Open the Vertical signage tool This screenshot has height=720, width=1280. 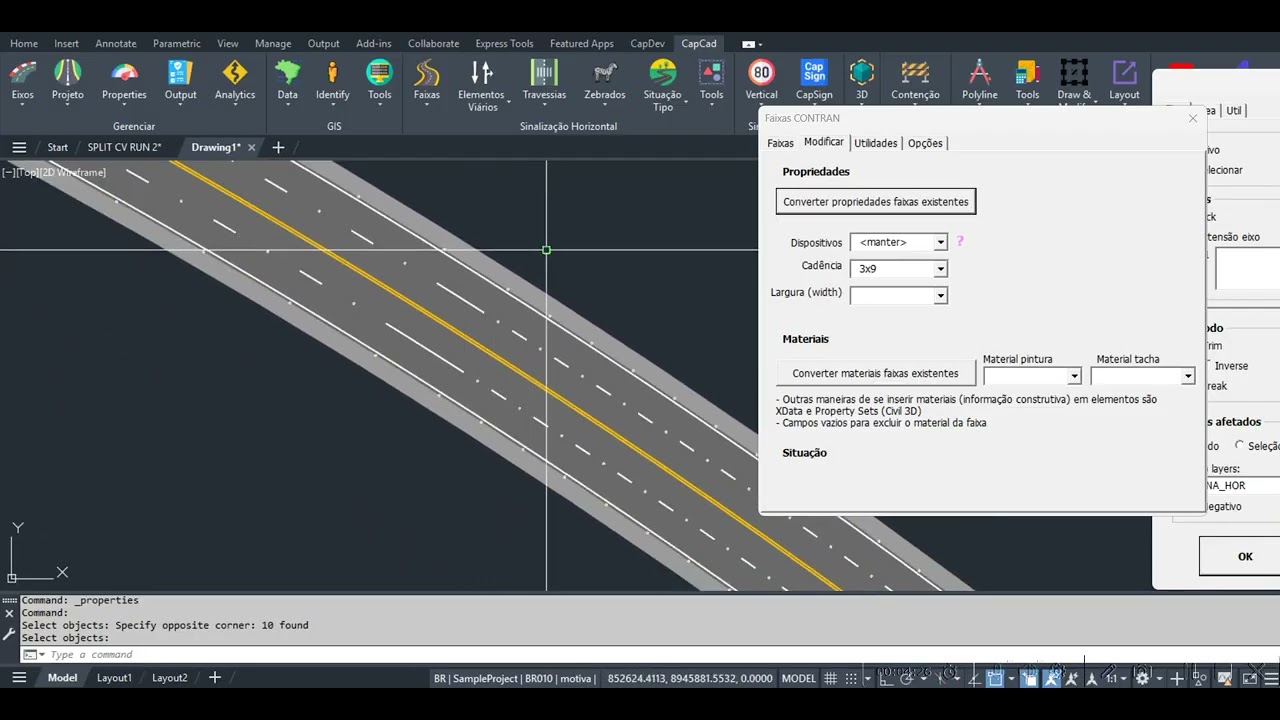click(x=761, y=80)
